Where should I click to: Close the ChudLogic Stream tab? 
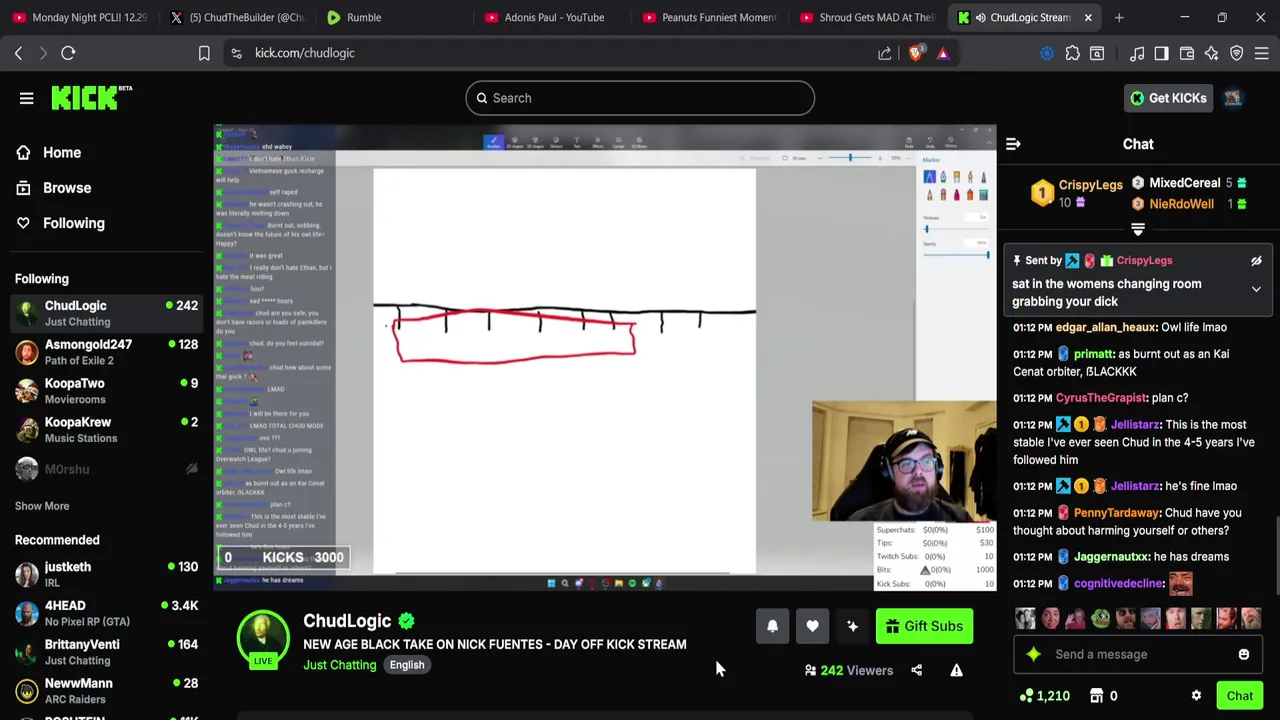coord(1088,17)
